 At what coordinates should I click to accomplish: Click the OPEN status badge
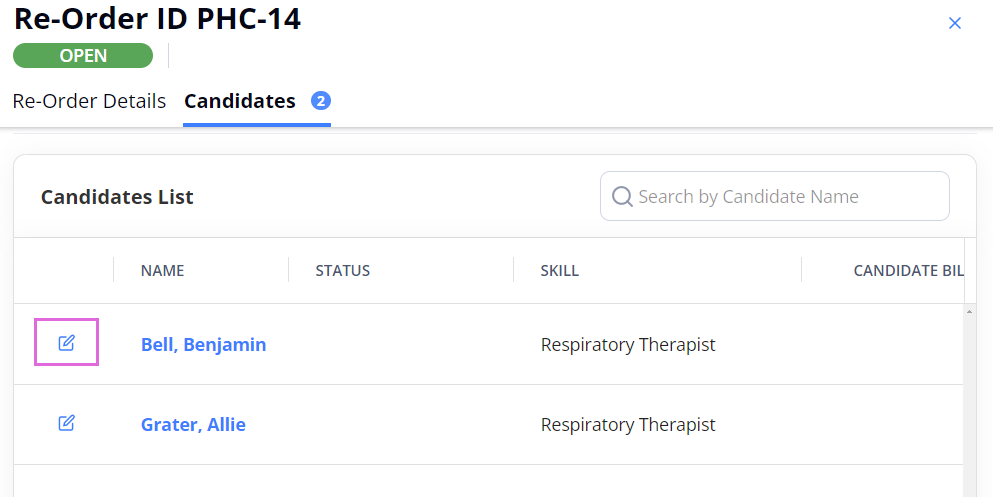tap(83, 56)
